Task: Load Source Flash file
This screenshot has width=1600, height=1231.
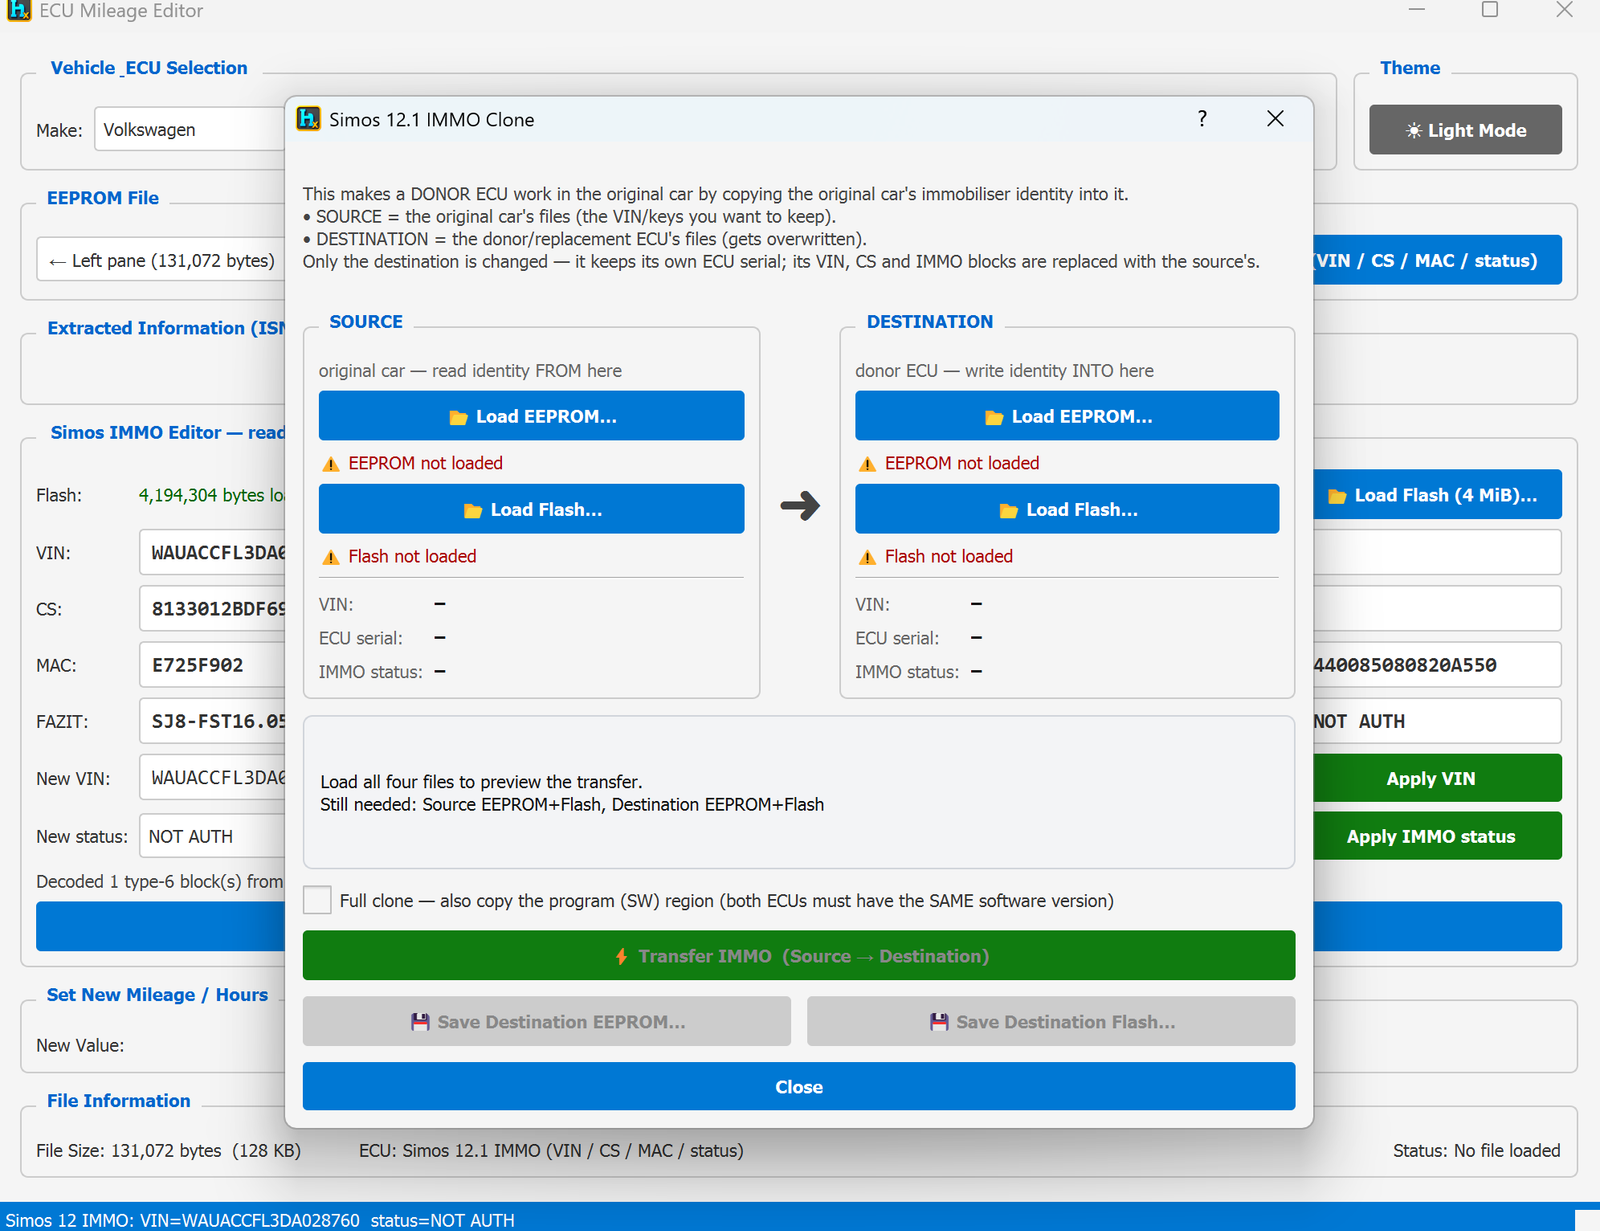Action: coord(531,509)
